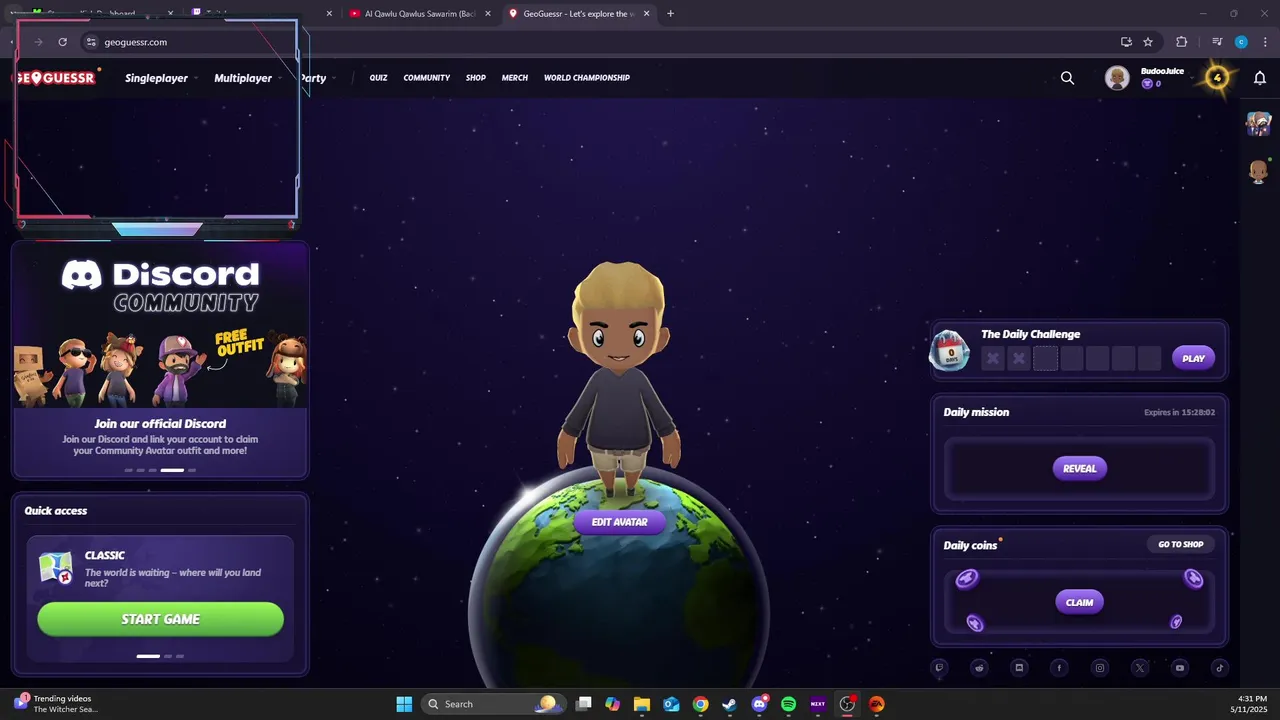Click PLAY on The Daily Challenge

[1193, 358]
